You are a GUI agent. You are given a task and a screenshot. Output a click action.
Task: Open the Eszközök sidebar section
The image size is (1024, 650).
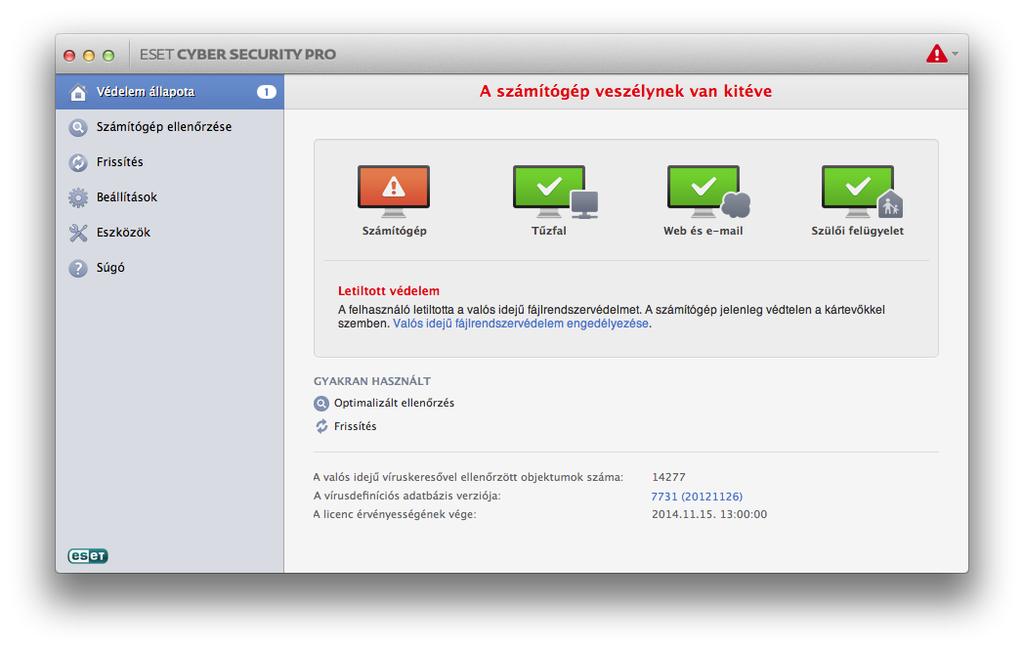click(x=170, y=233)
